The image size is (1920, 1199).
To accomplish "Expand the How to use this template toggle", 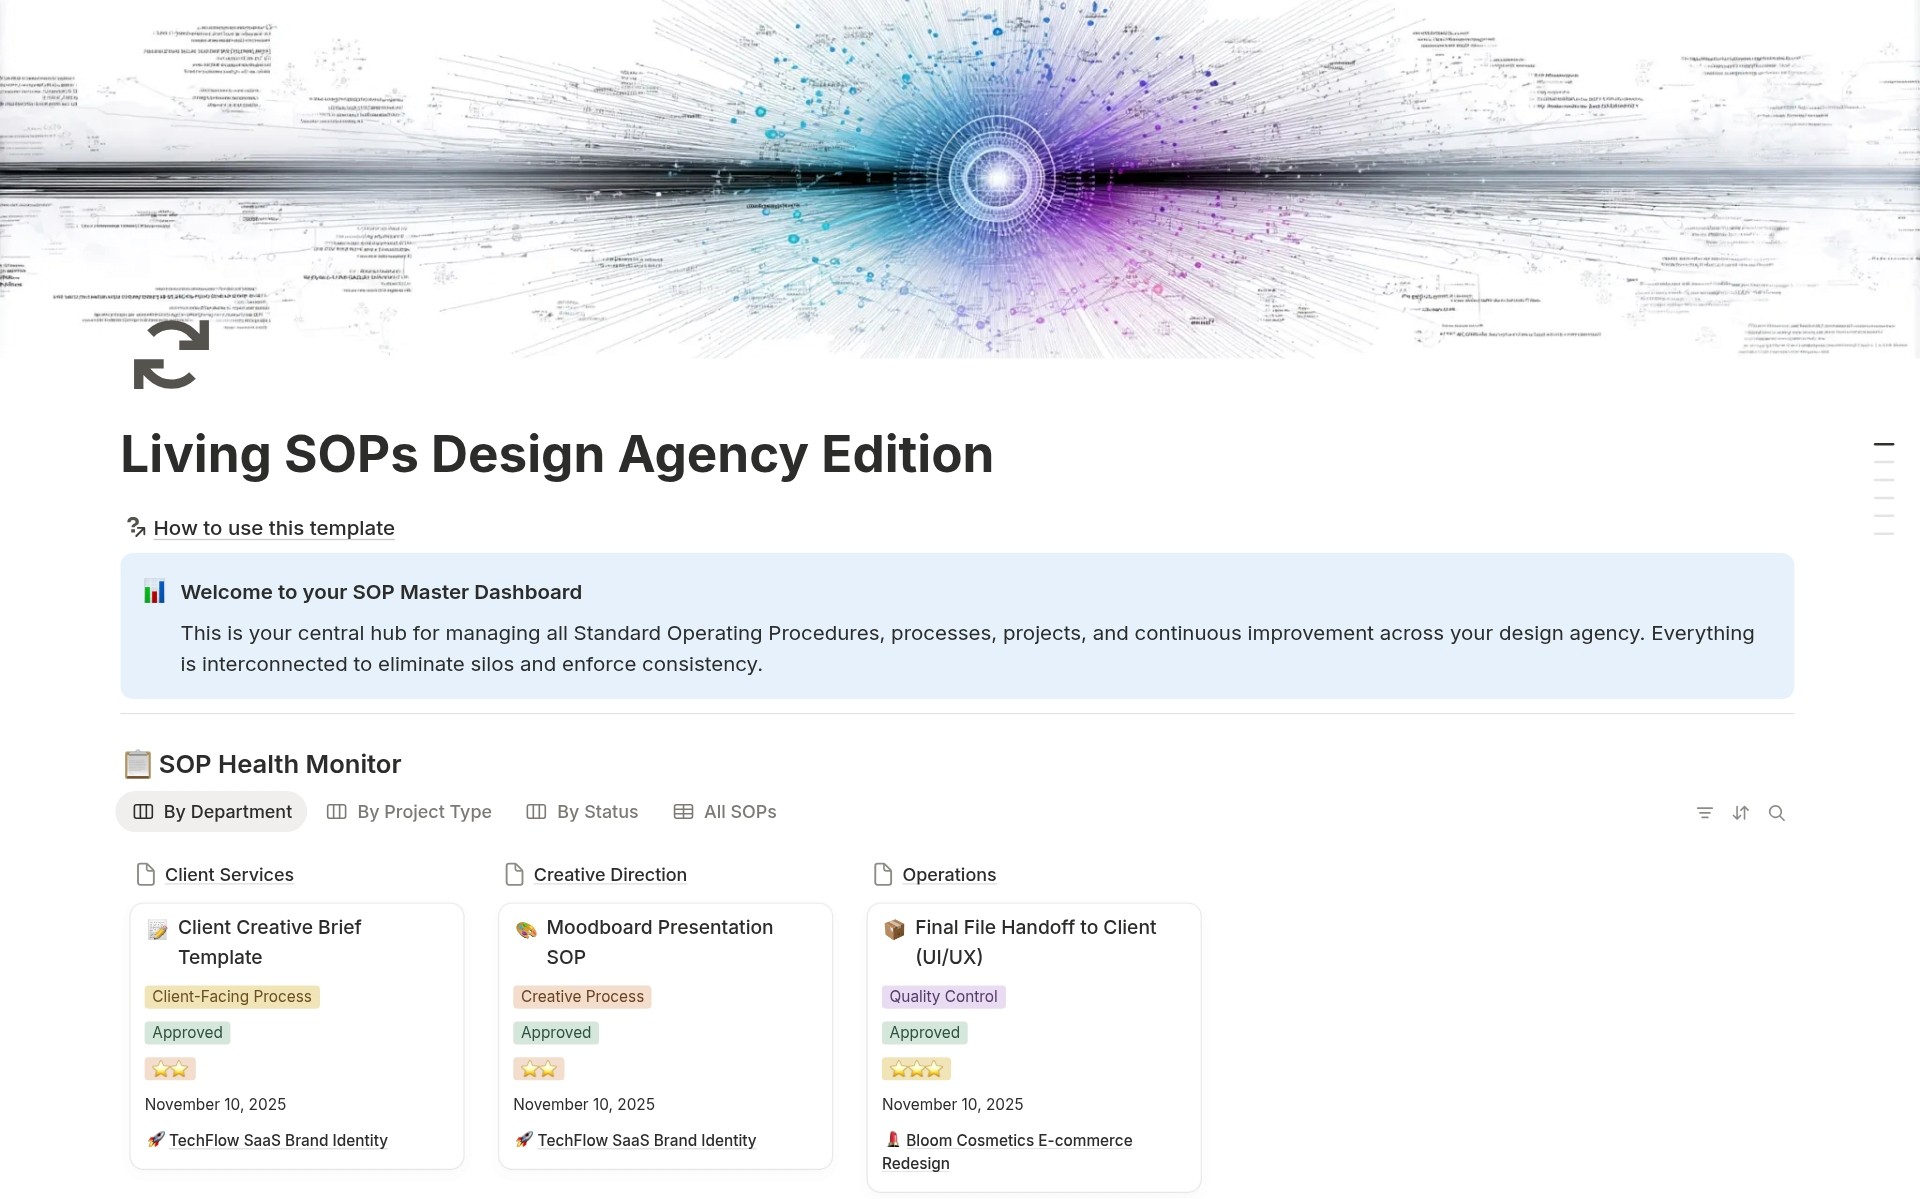I will click(x=273, y=528).
